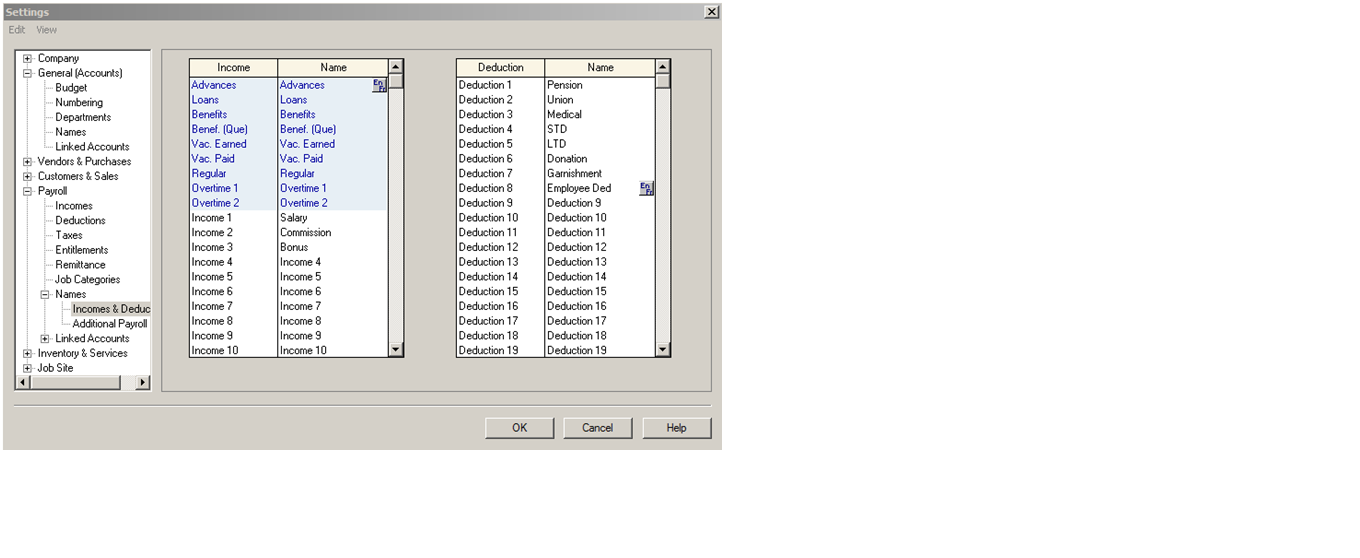Expand Vendors & Purchases node
1360x558 pixels.
(x=28, y=161)
